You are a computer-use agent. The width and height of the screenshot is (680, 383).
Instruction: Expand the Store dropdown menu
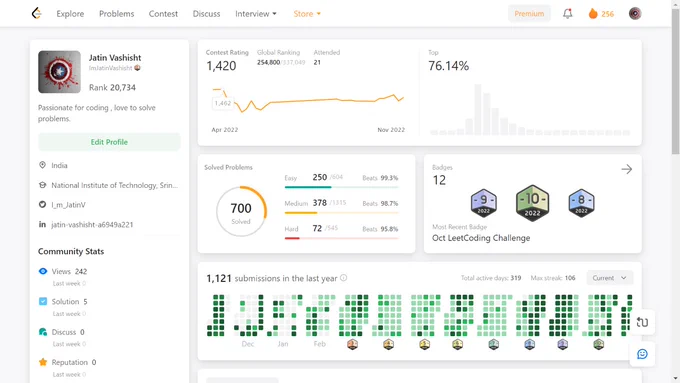point(307,14)
